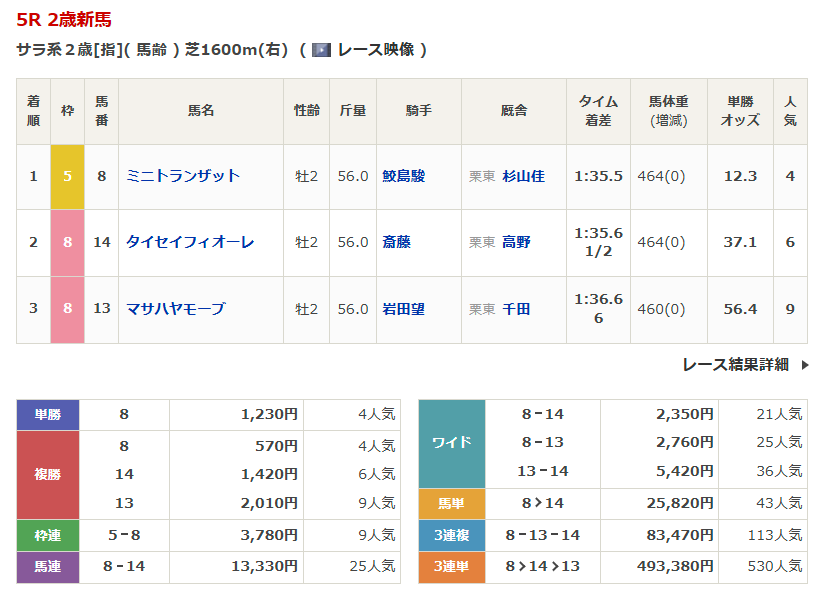The height and width of the screenshot is (593, 822).
Task: Select the 単勝 payout label
Action: coord(48,414)
